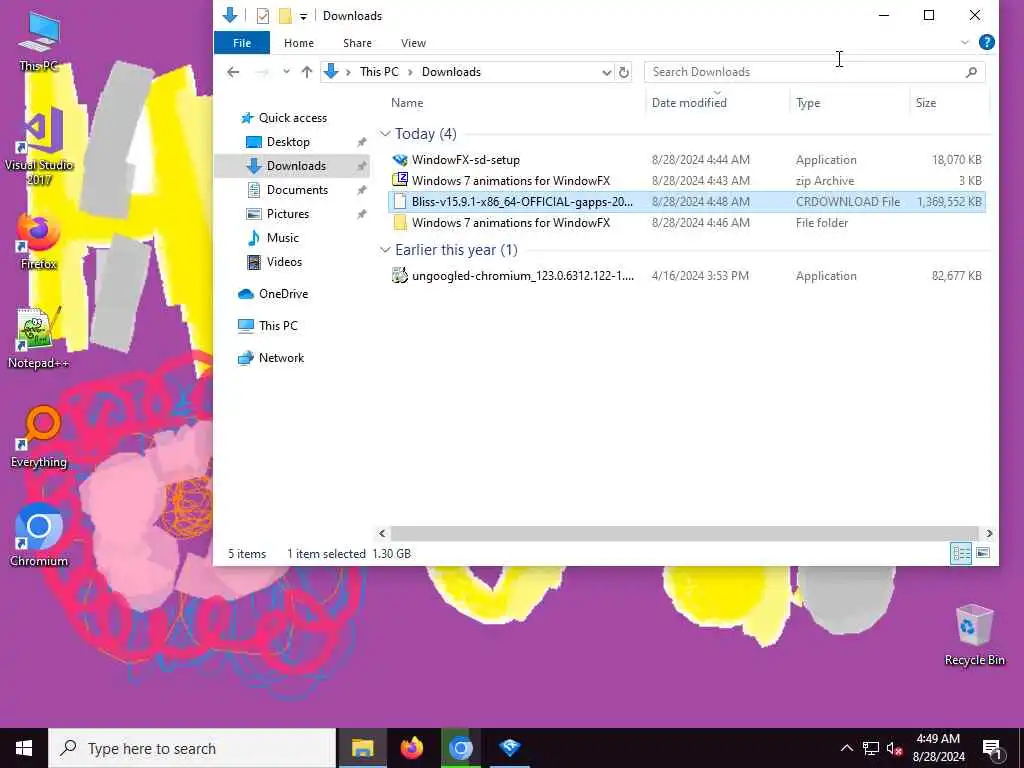This screenshot has width=1024, height=768.
Task: Go up one folder level
Action: 306,72
